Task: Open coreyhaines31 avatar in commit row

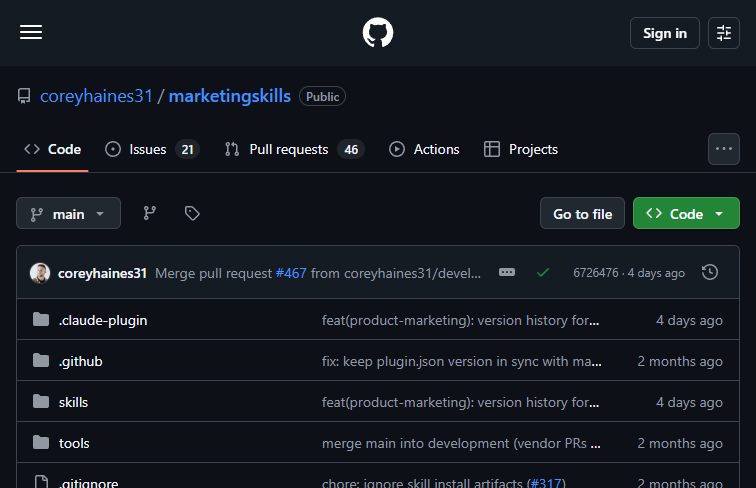Action: tap(40, 273)
